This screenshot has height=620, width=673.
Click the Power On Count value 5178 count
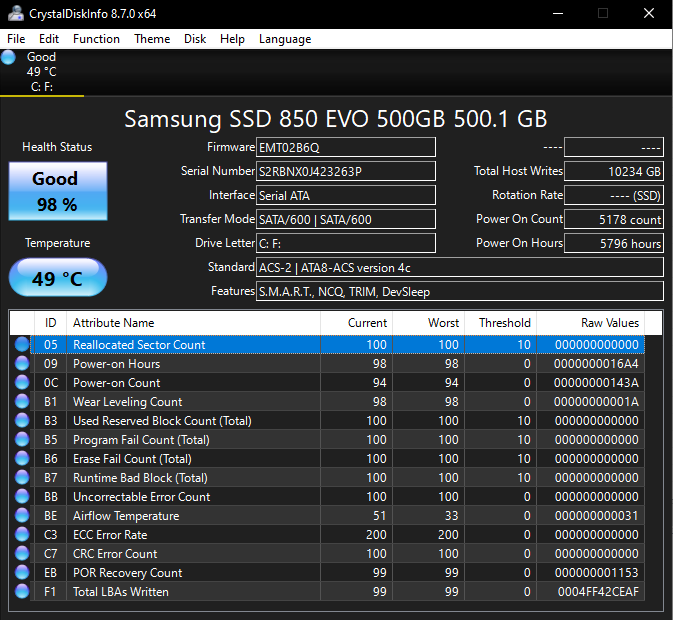pos(614,219)
